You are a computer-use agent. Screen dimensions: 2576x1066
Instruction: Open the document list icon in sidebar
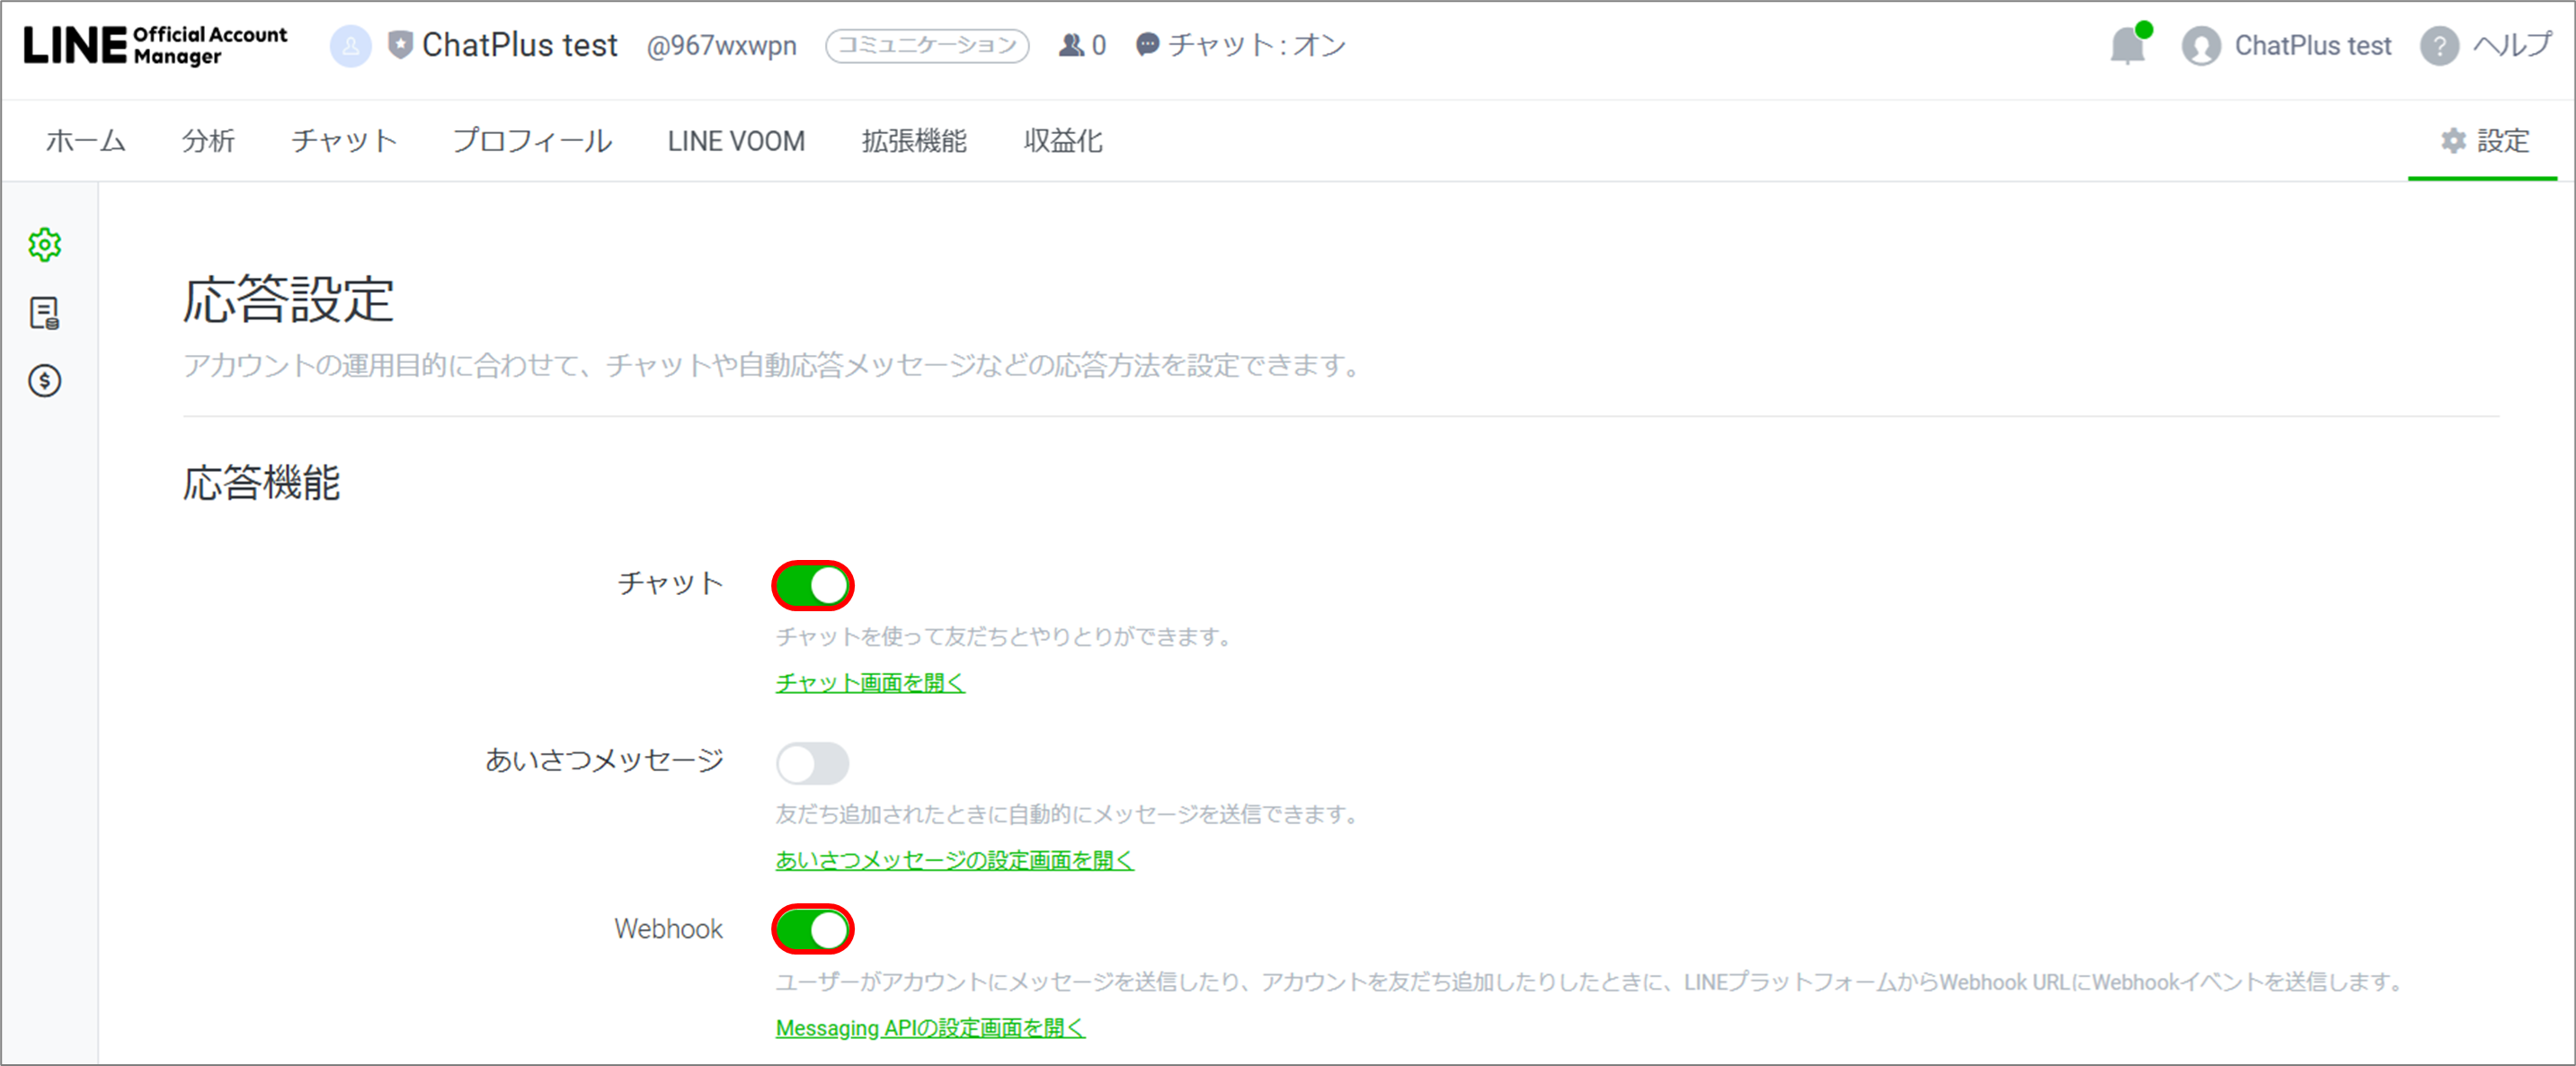45,313
